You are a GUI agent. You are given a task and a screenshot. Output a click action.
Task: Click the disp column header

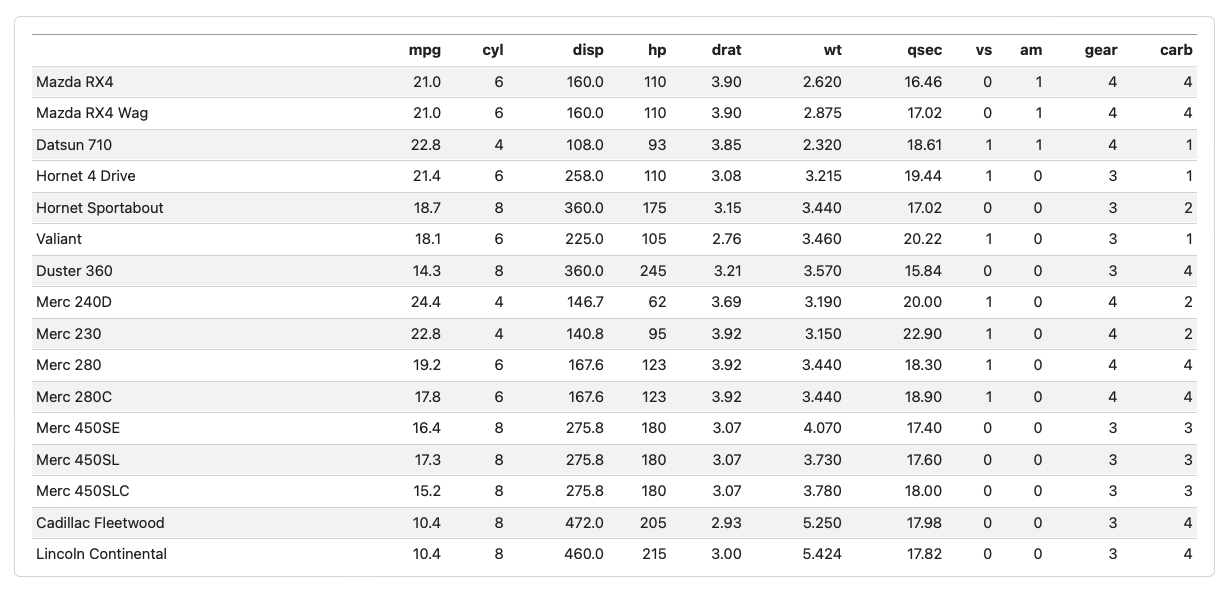pyautogui.click(x=588, y=50)
